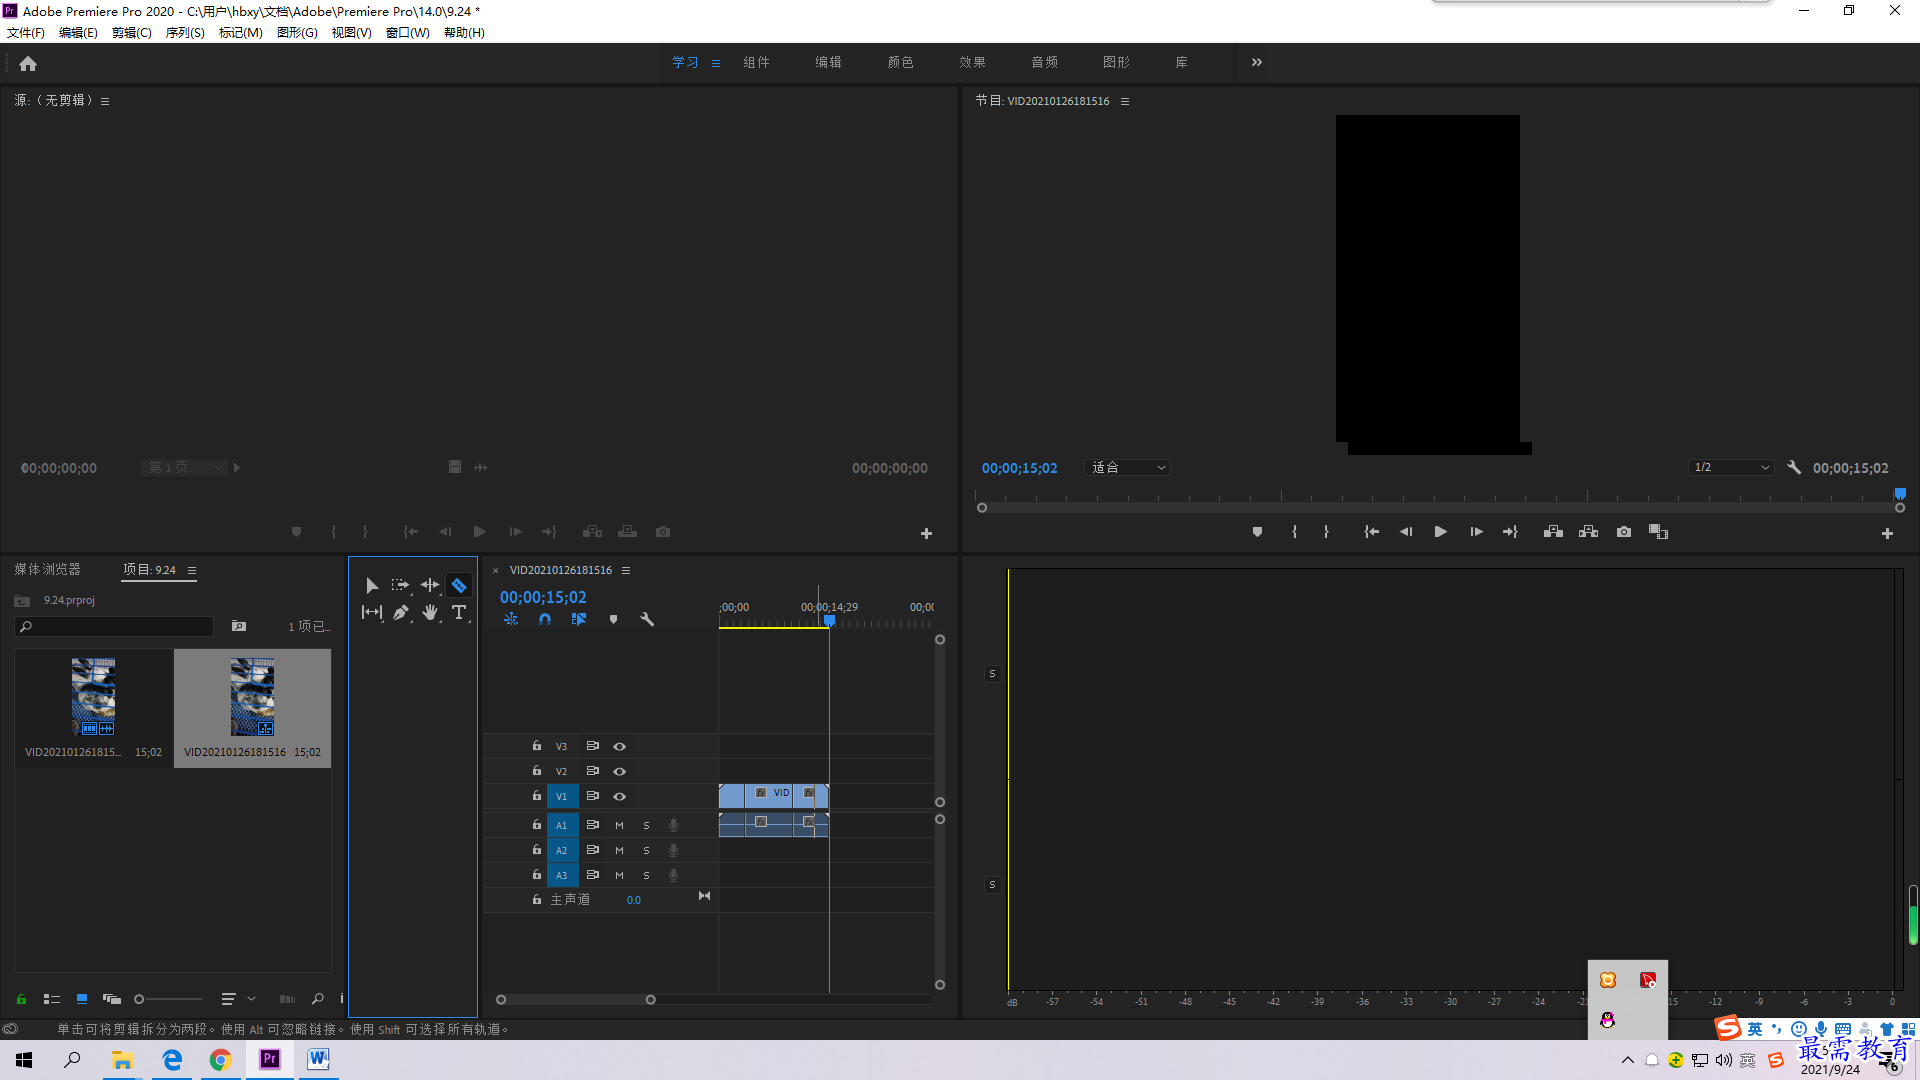Select first VID202101261815 thumbnail
The height and width of the screenshot is (1080, 1920).
(x=93, y=697)
